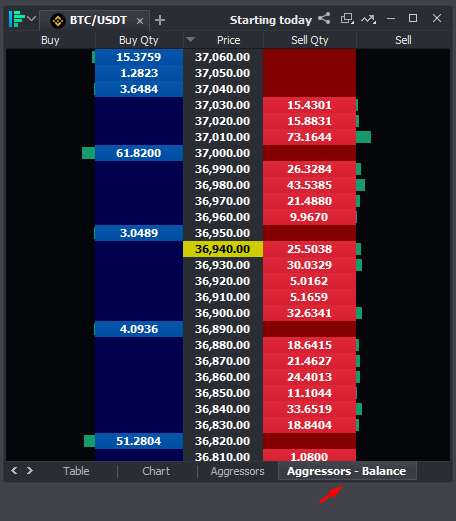
Task: Go to next tabs with right arrow
Action: click(30, 470)
